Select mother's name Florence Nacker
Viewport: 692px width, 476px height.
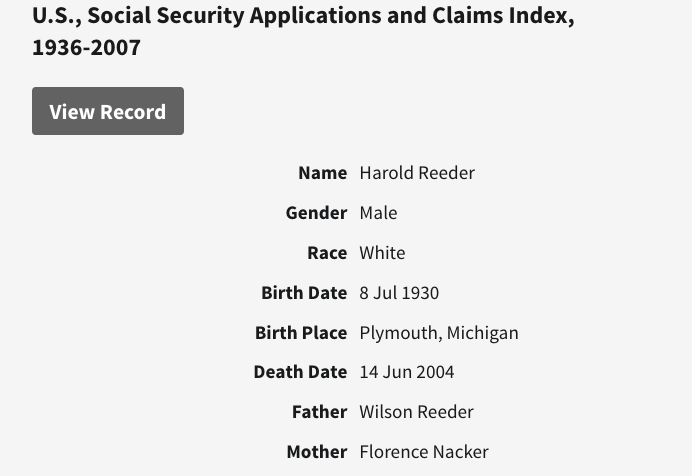pyautogui.click(x=424, y=452)
